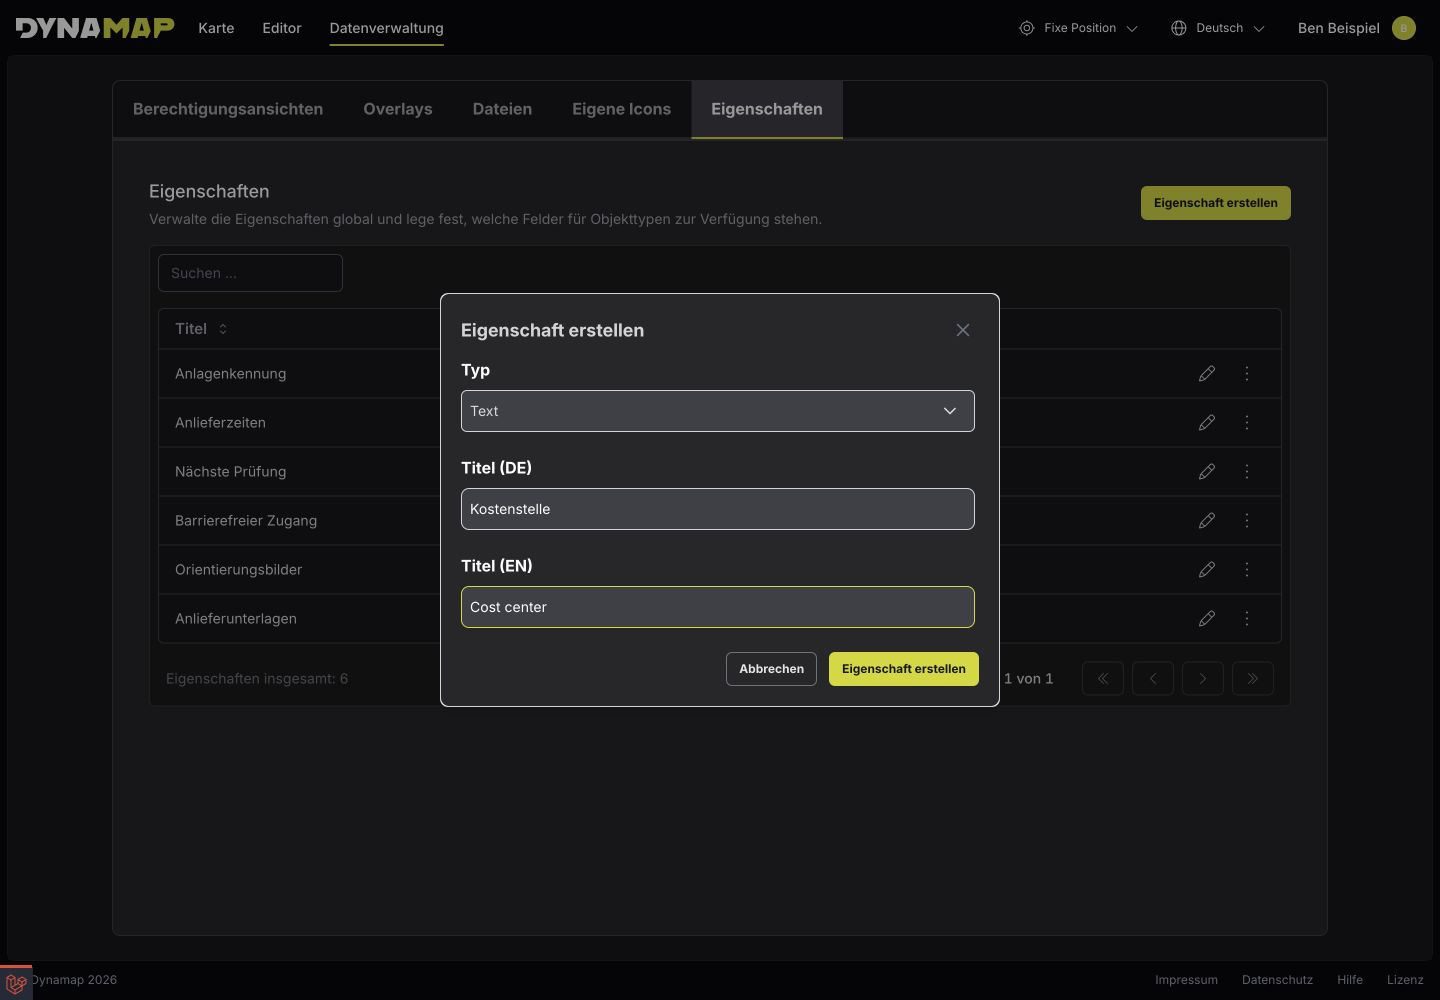Open the three-dot menu for Anlieferzeiten
Screen dimensions: 1440x1000
click(1247, 422)
